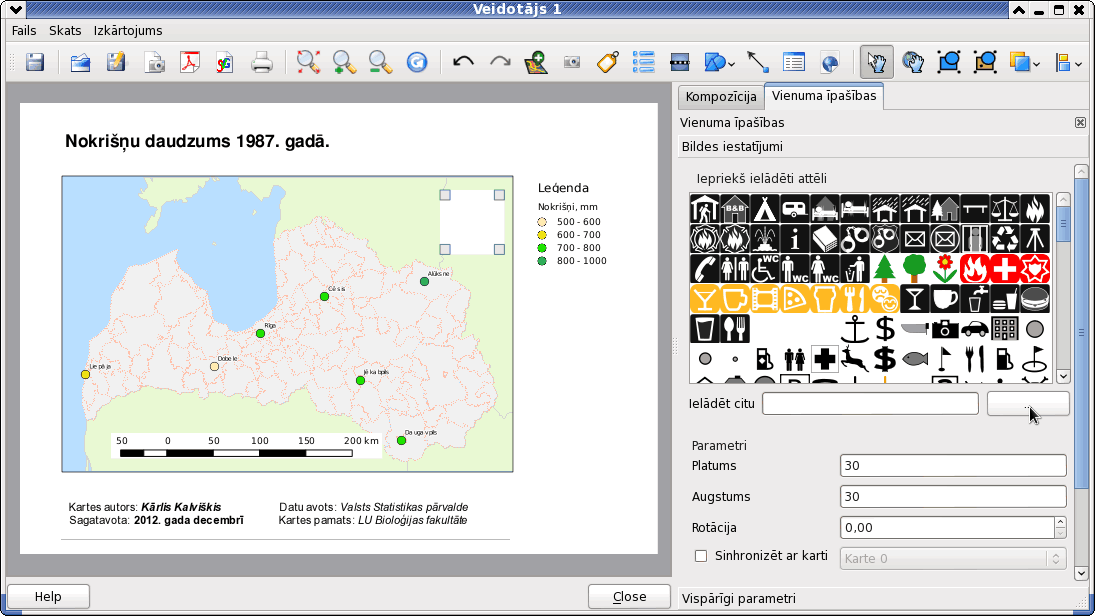Undo the last change
The image size is (1095, 616).
click(x=463, y=63)
